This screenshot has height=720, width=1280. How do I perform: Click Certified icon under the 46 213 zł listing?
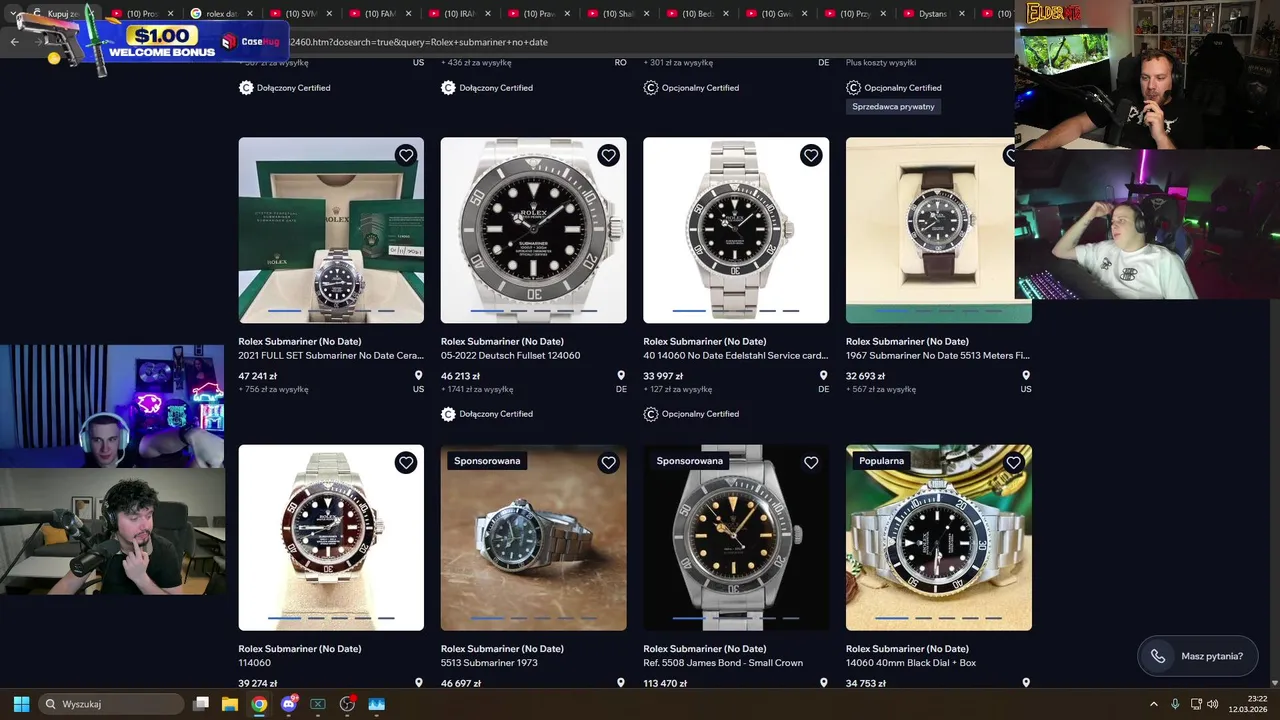[448, 414]
